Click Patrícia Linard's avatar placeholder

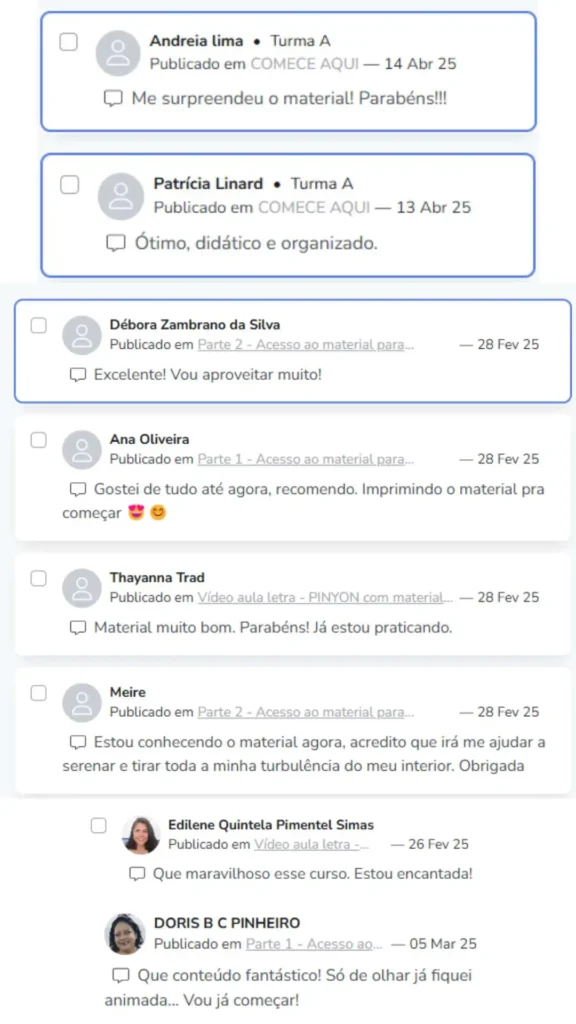[121, 196]
